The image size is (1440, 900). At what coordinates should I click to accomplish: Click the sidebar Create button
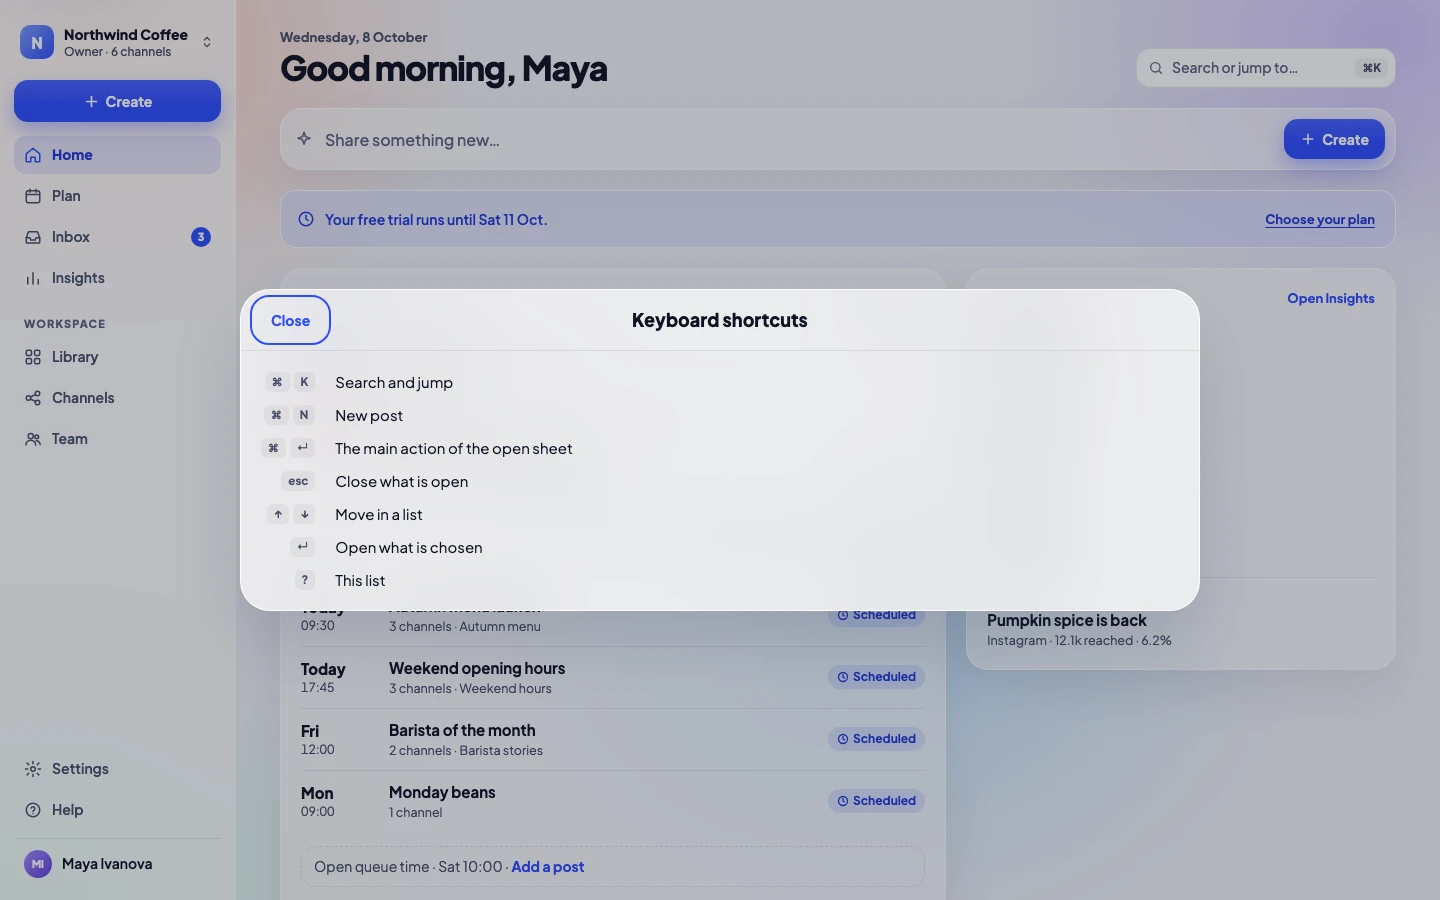117,101
